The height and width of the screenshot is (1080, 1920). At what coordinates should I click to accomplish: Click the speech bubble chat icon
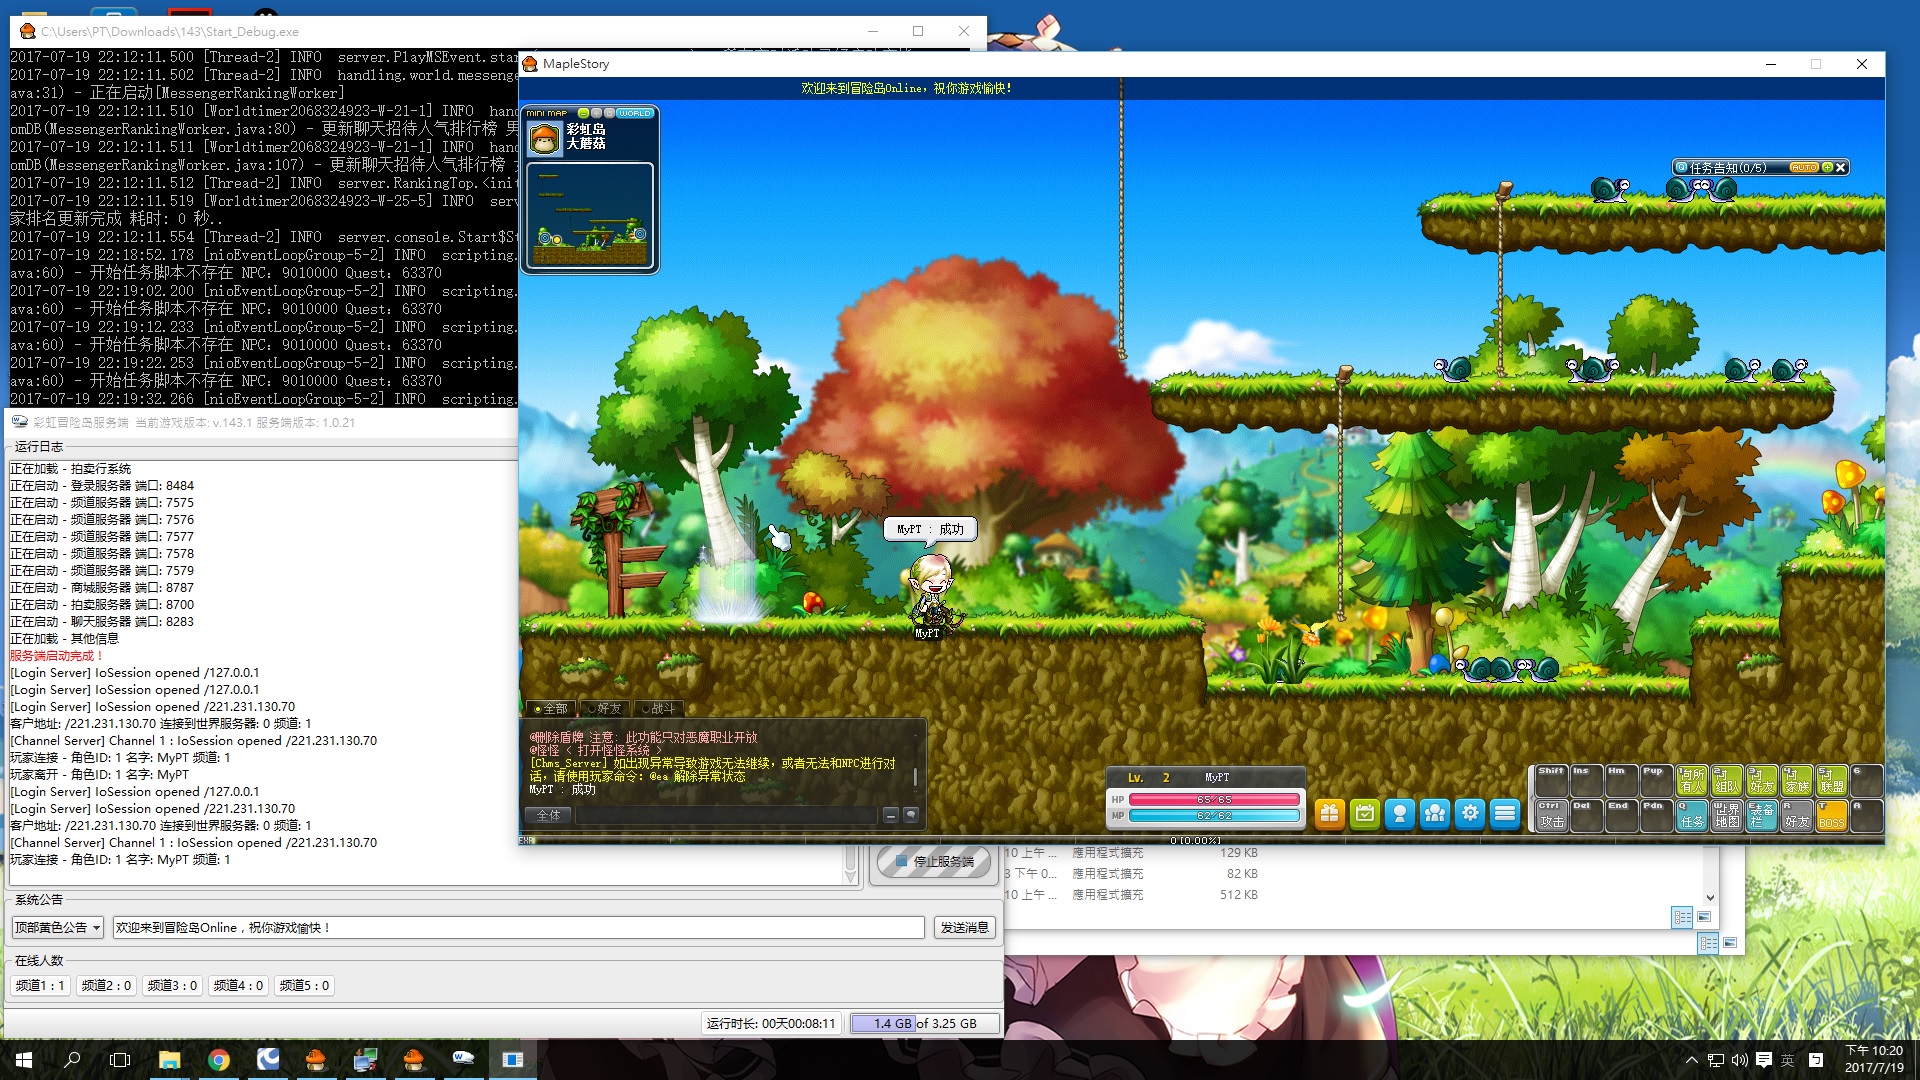pos(911,815)
